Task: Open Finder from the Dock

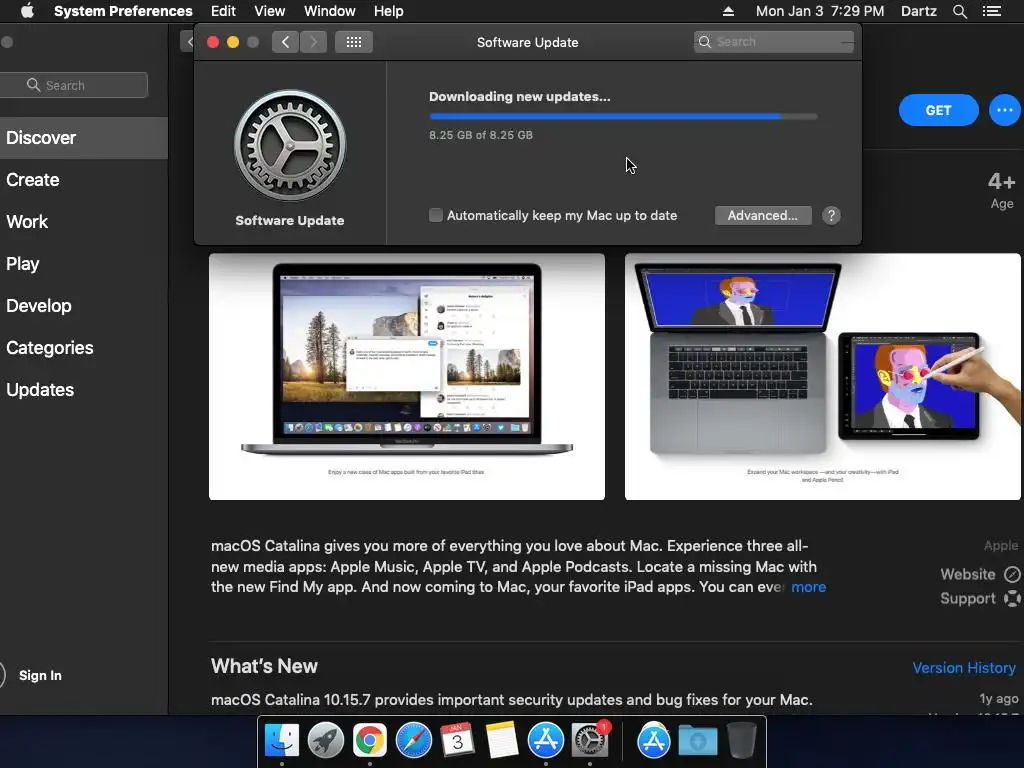Action: point(281,741)
